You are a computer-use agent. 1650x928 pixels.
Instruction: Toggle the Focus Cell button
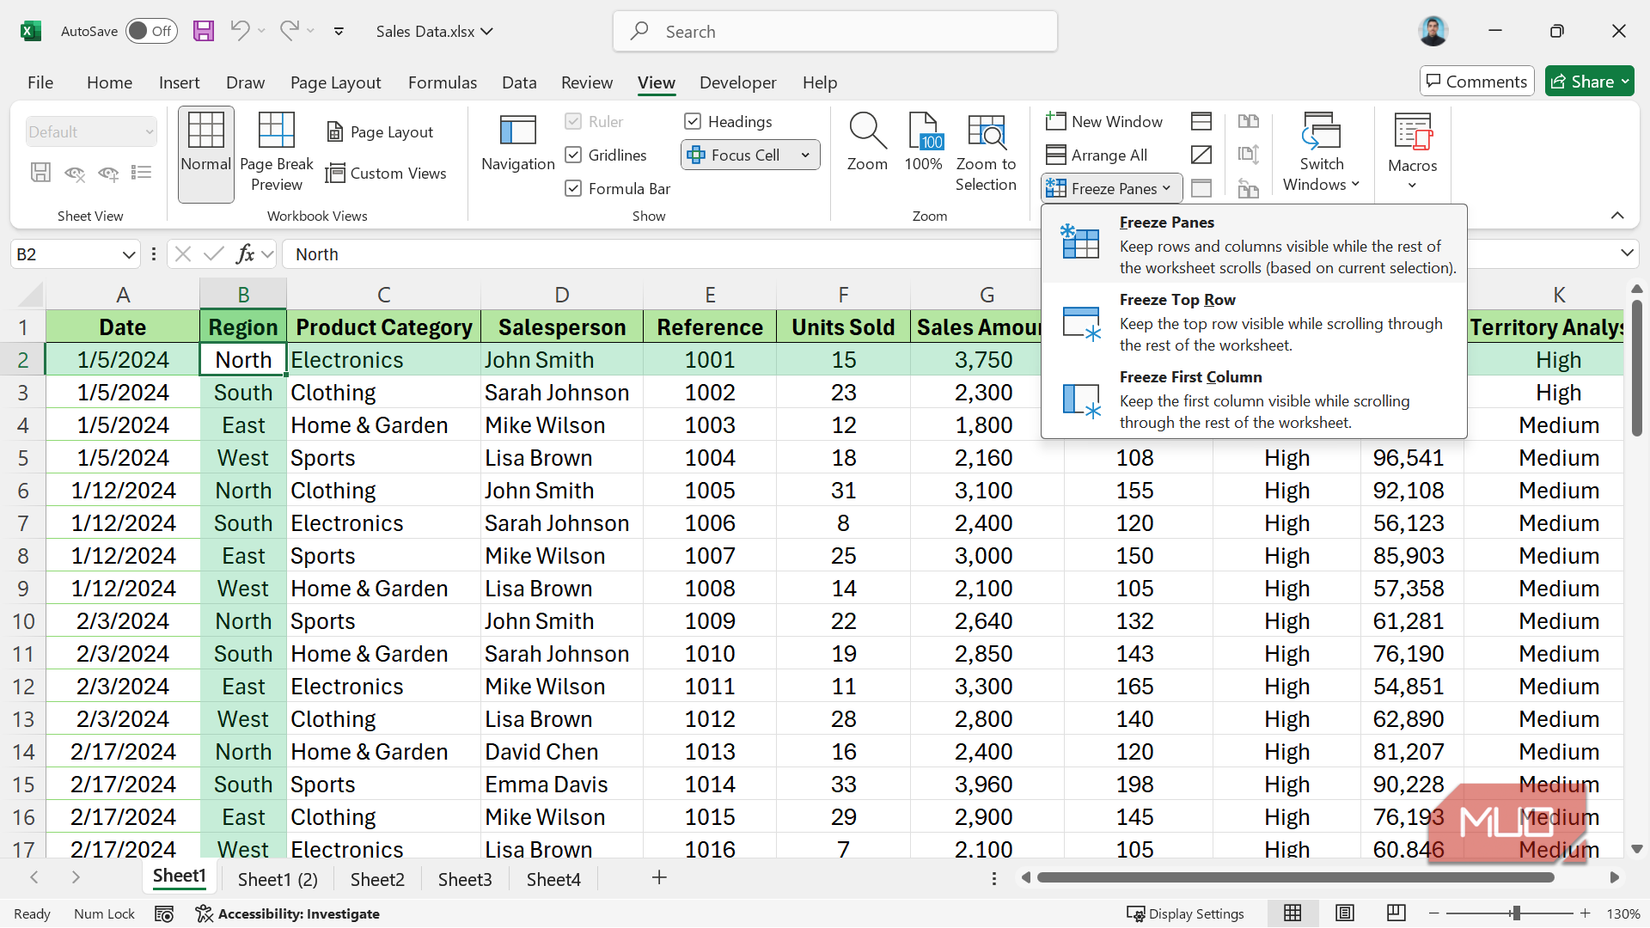[736, 155]
